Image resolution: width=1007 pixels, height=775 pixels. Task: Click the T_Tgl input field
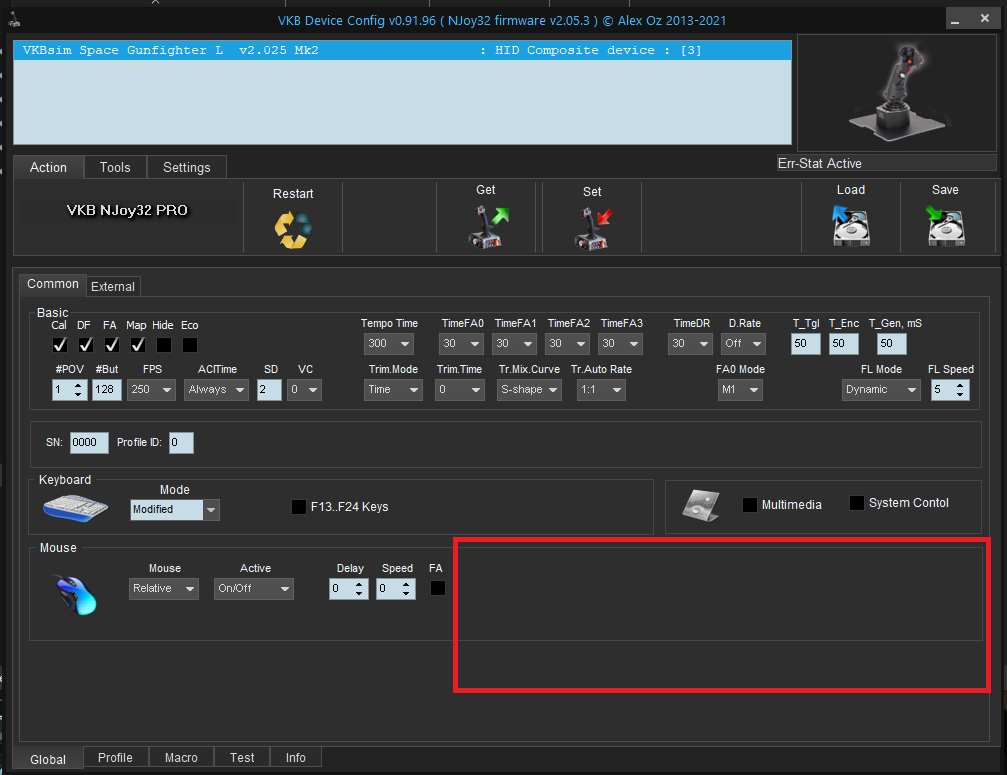click(806, 344)
